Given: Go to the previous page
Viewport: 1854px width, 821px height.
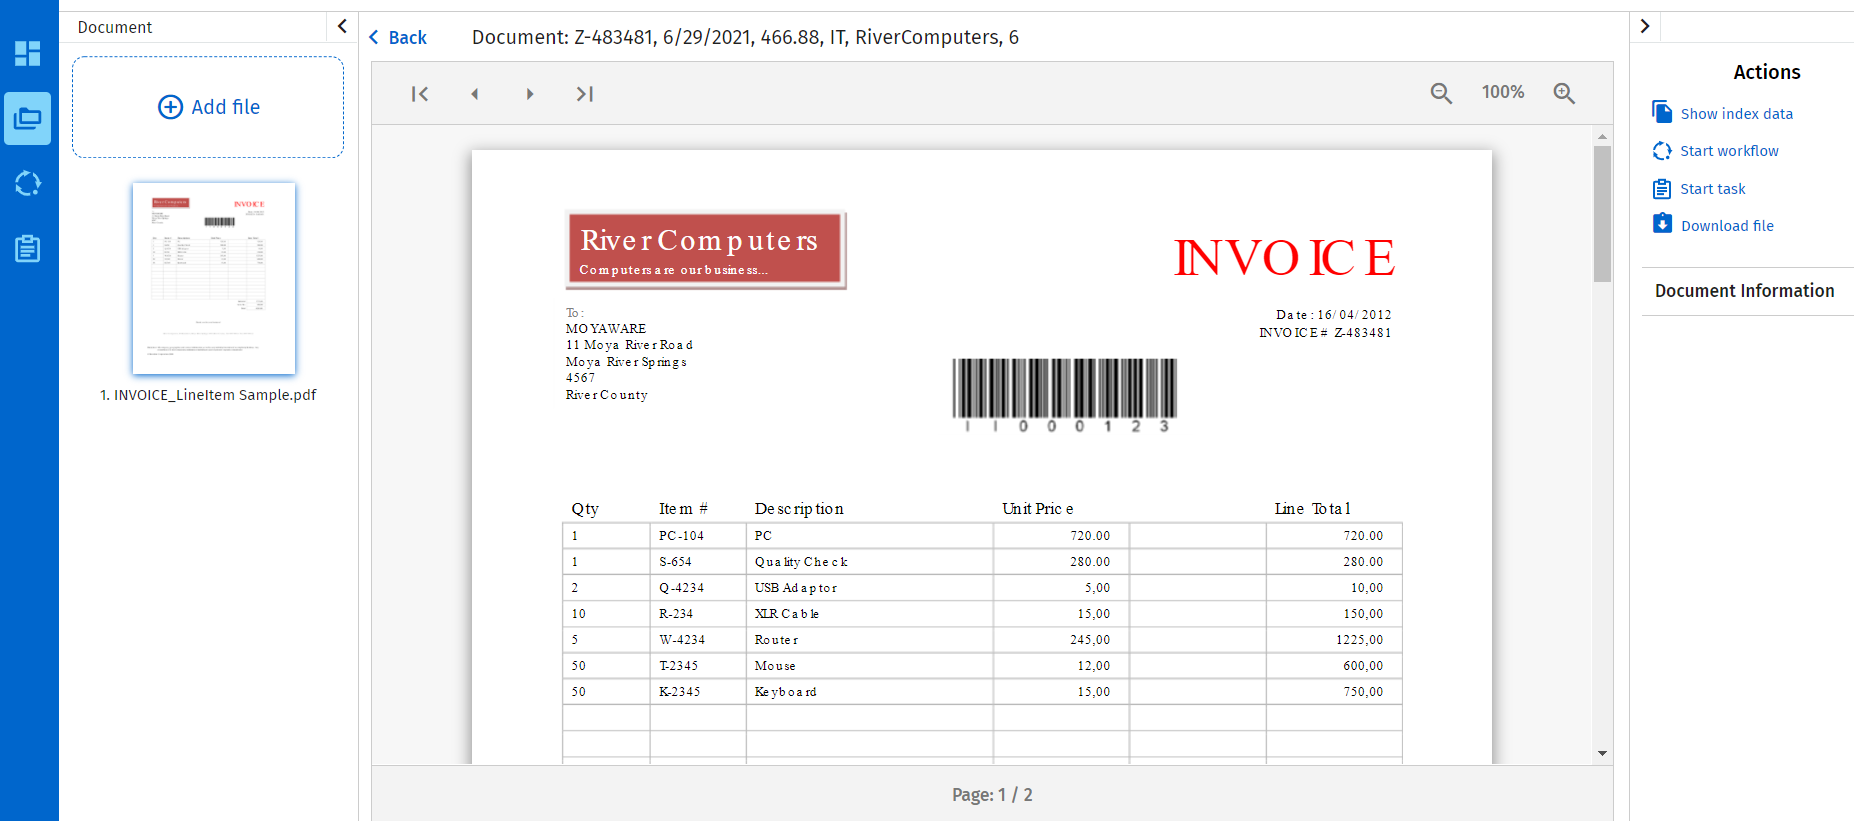Looking at the screenshot, I should click(x=475, y=94).
